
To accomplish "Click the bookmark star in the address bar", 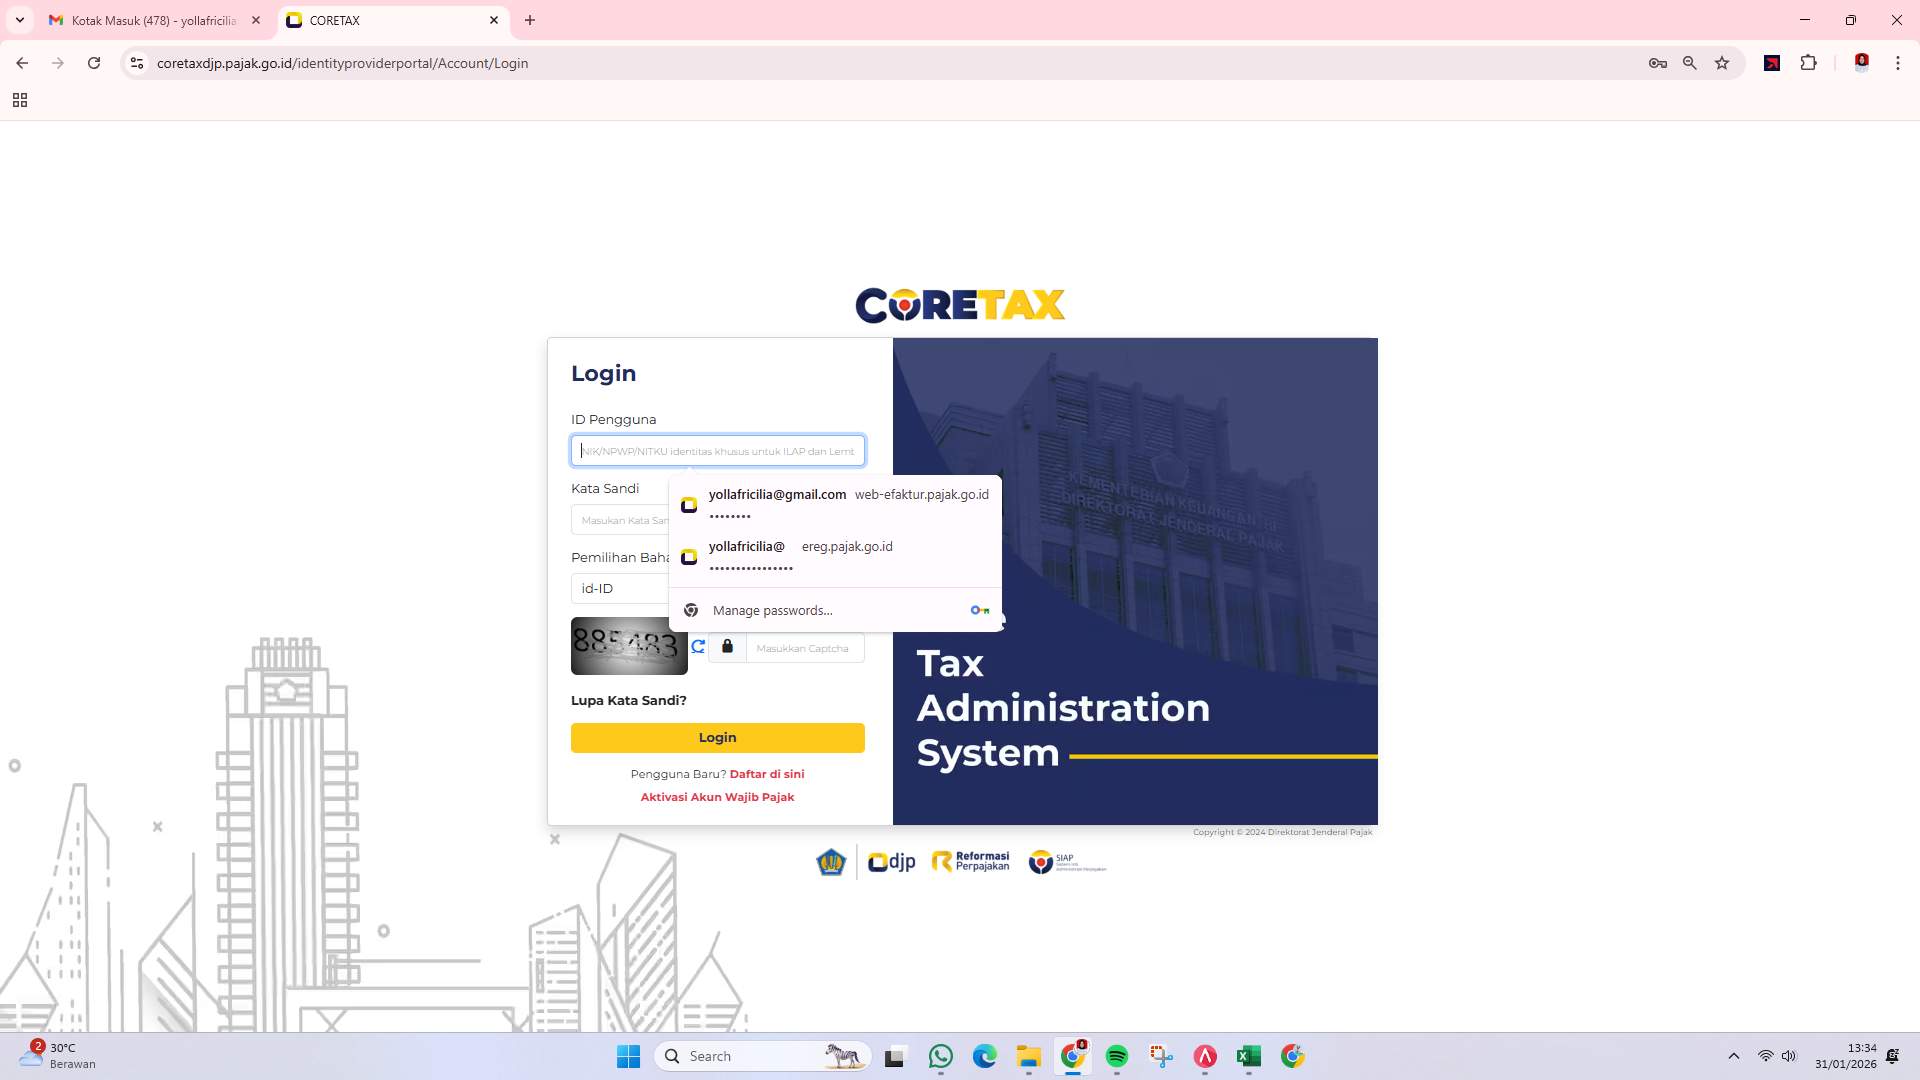I will point(1722,63).
